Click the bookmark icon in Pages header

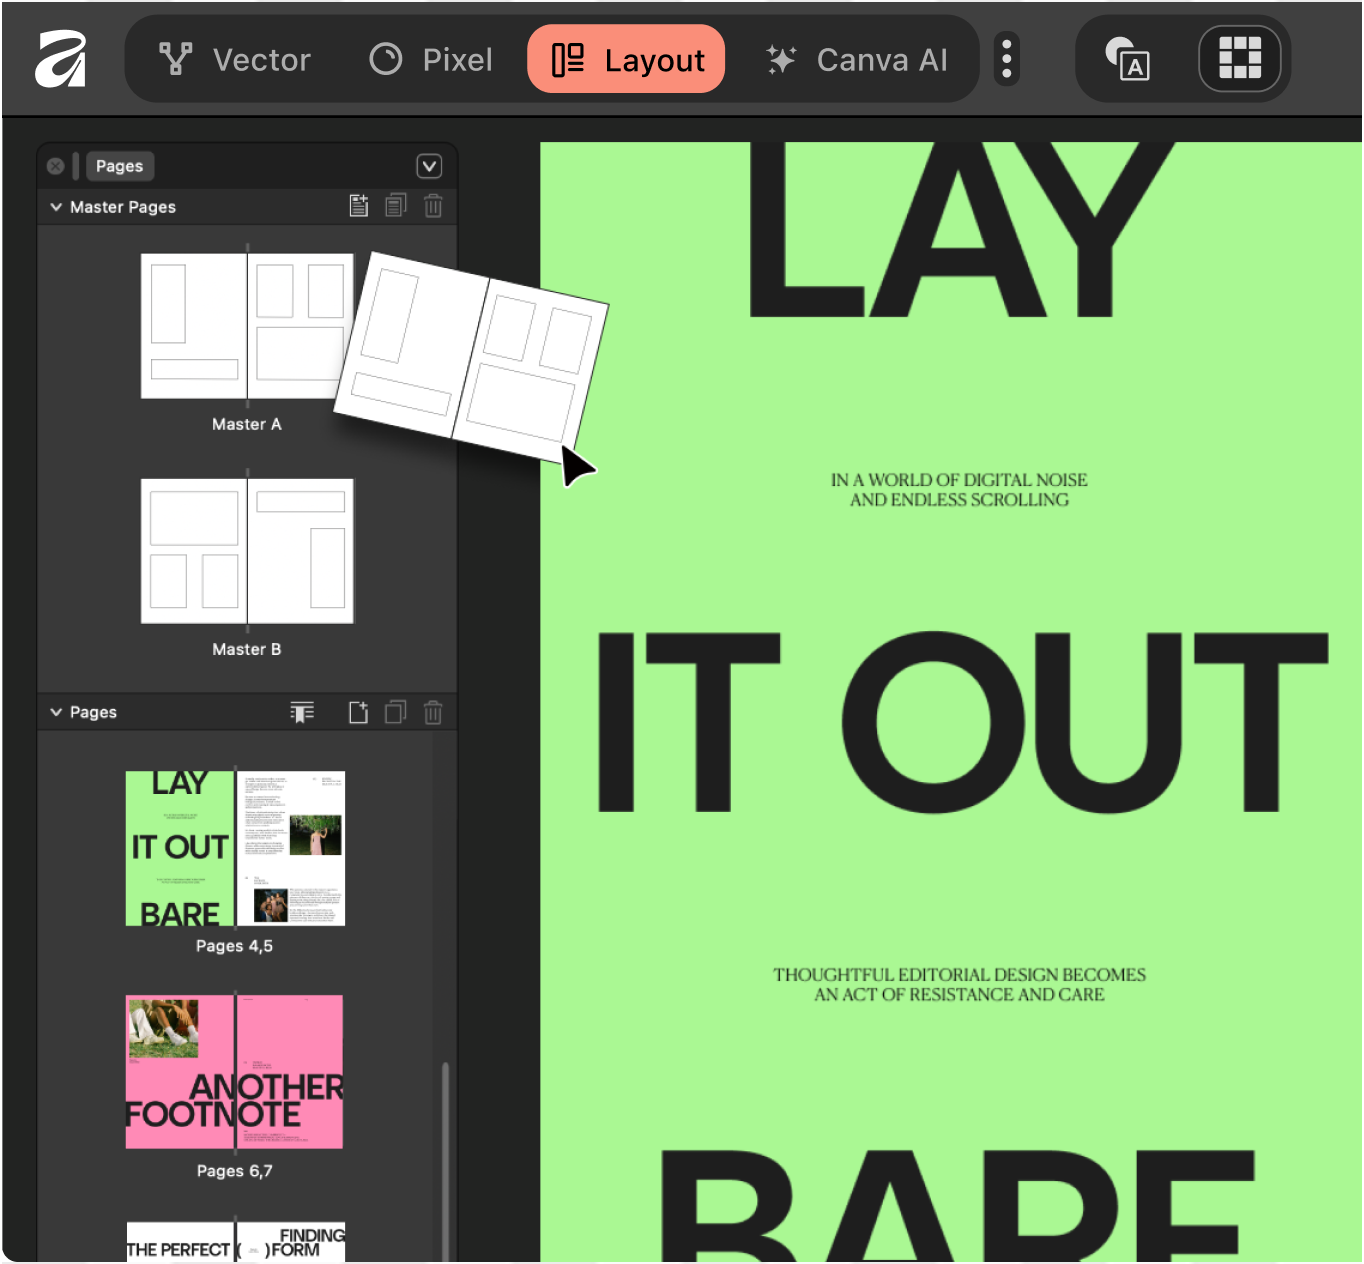(x=302, y=712)
